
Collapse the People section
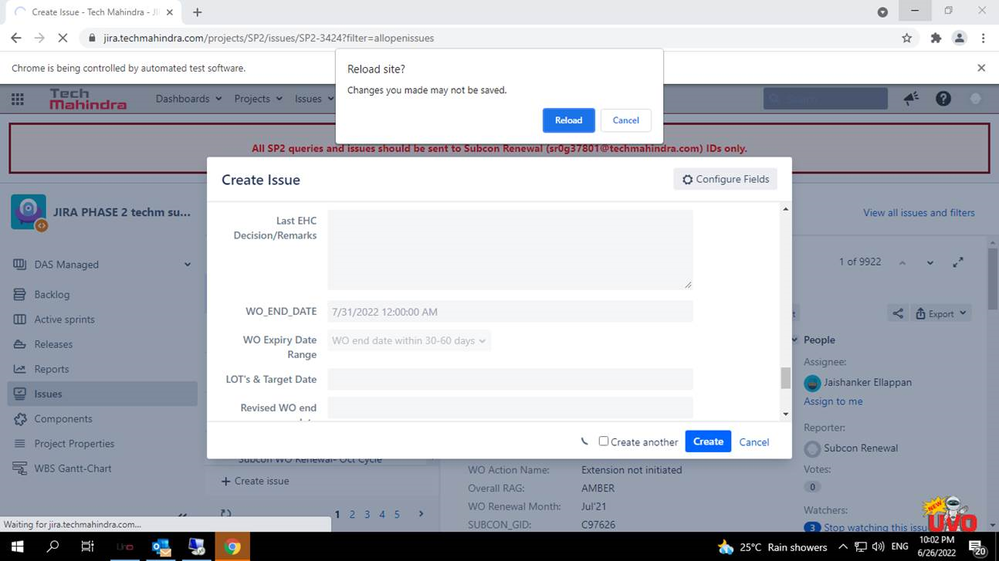coord(795,340)
